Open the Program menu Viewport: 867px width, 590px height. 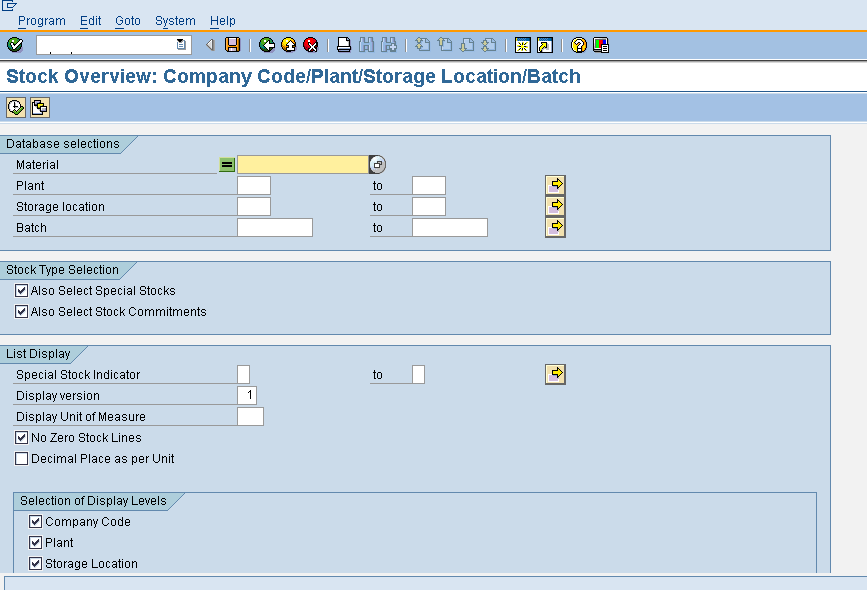(x=41, y=20)
